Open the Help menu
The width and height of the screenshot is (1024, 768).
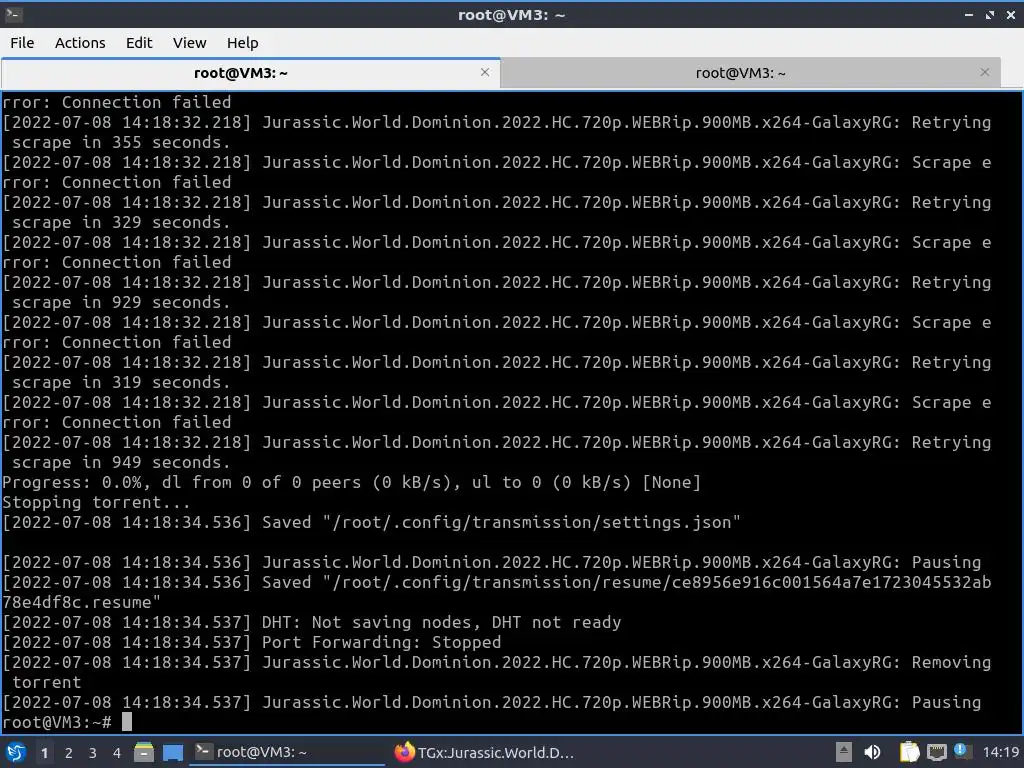(242, 43)
